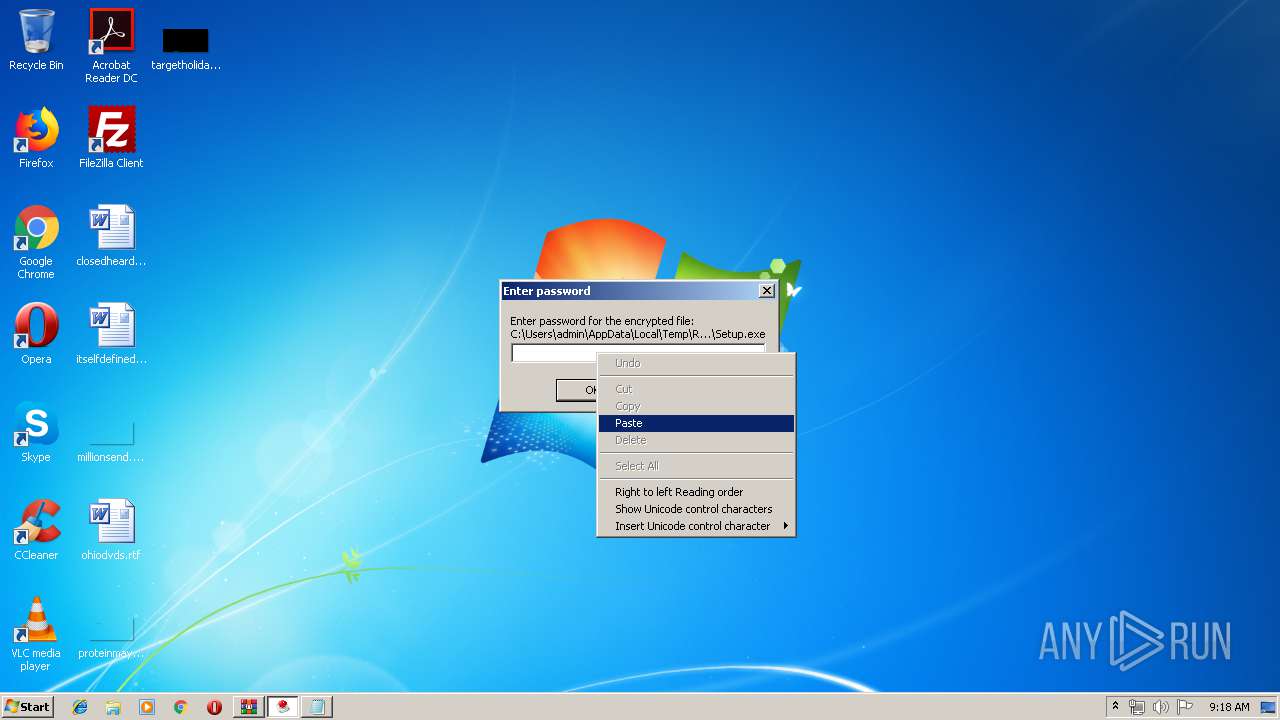Choose Select All in context menu
The width and height of the screenshot is (1280, 720).
pos(696,466)
